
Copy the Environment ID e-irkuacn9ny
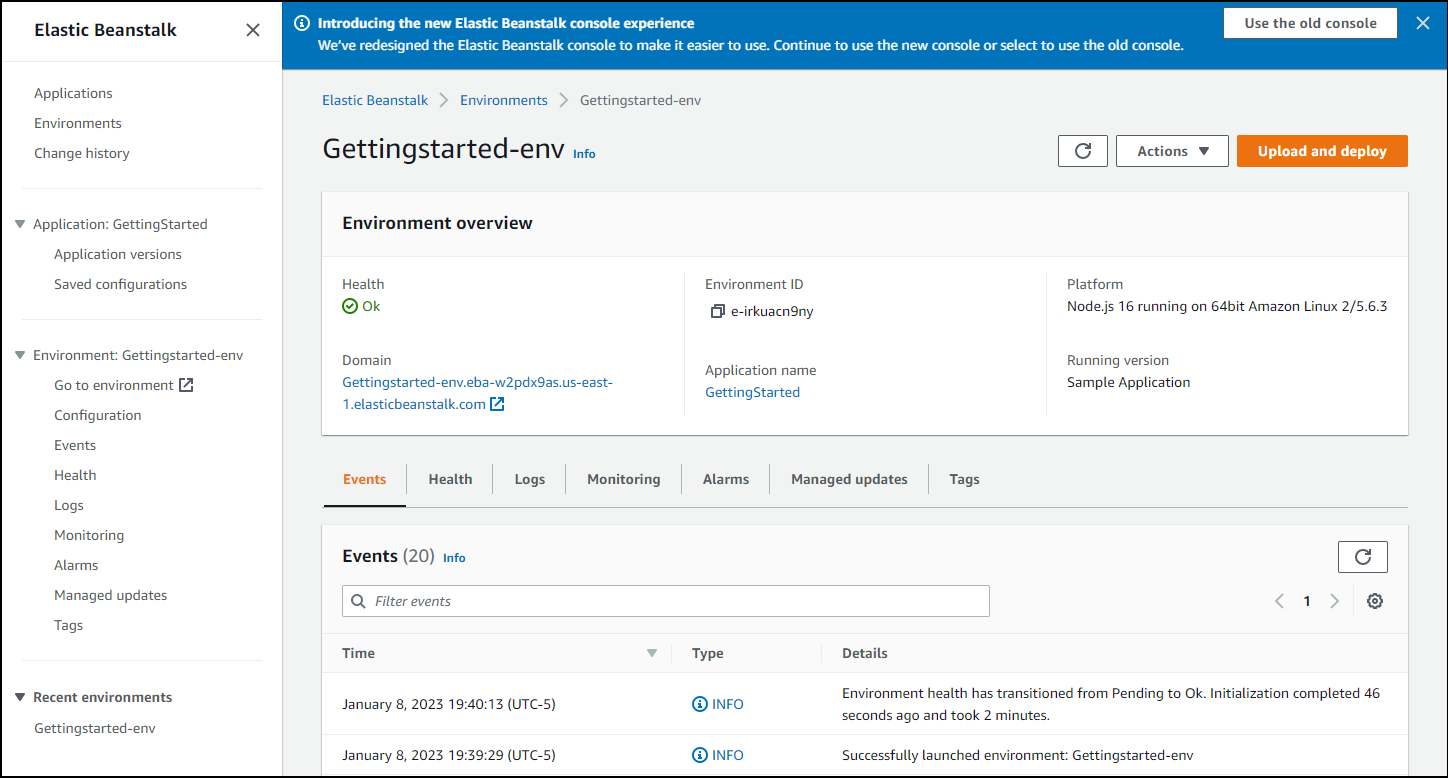click(717, 311)
